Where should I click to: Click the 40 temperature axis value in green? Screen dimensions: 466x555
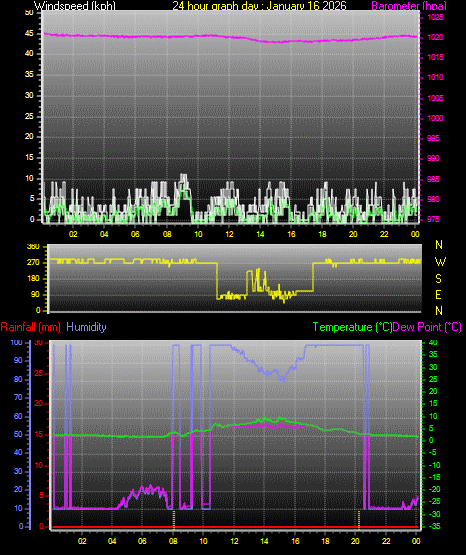tap(433, 342)
